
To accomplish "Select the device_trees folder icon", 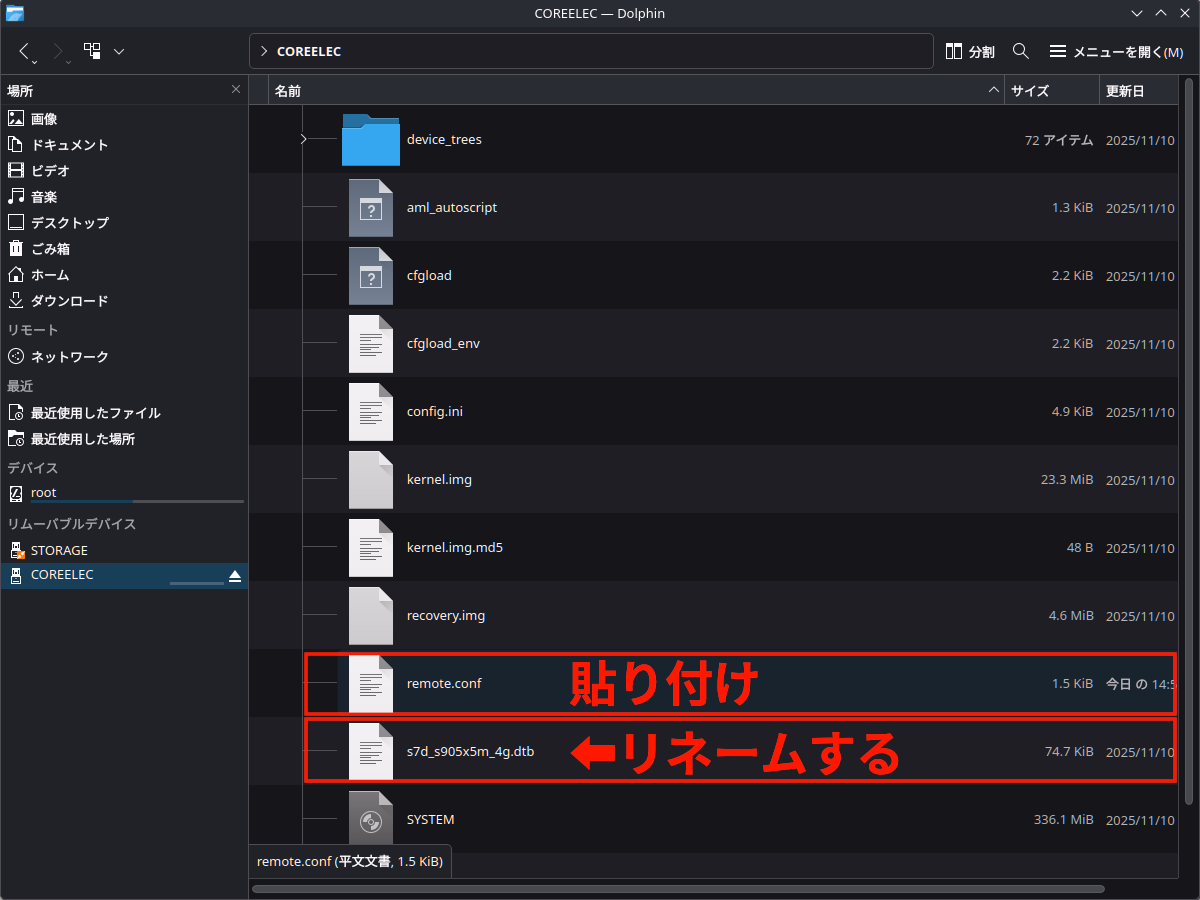I will [370, 139].
